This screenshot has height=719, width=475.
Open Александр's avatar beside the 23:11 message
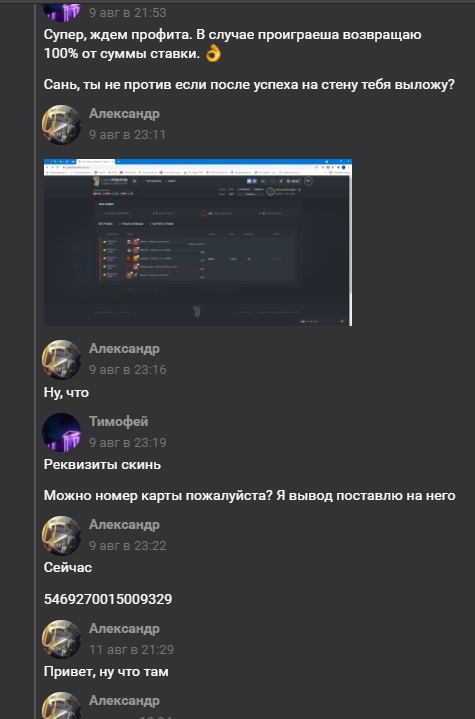(61, 124)
